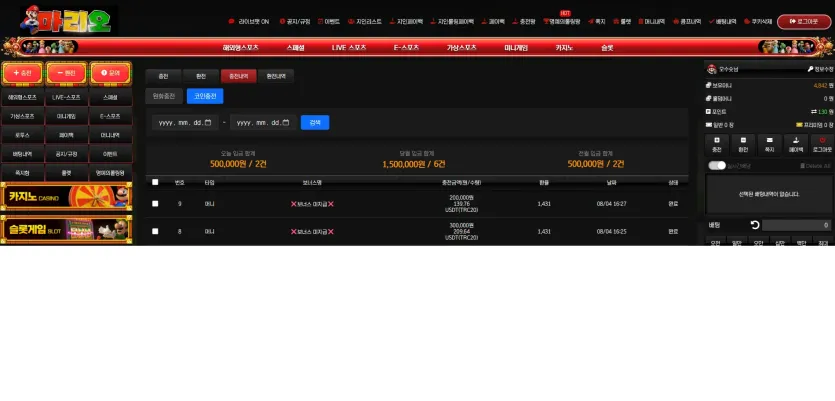Screen dimensions: 835x401
Task: Click the points exchange arrows icon
Action: pos(814,112)
